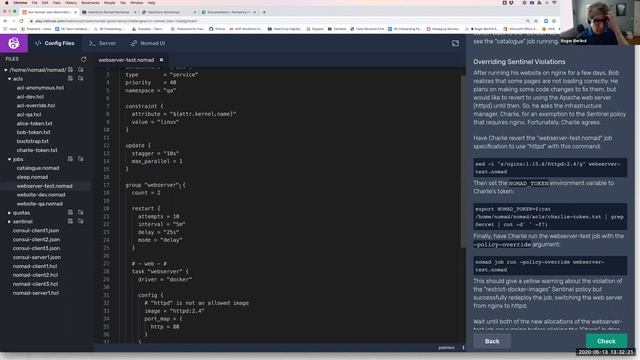Click the nomad job run -policy-override block

click(550, 266)
